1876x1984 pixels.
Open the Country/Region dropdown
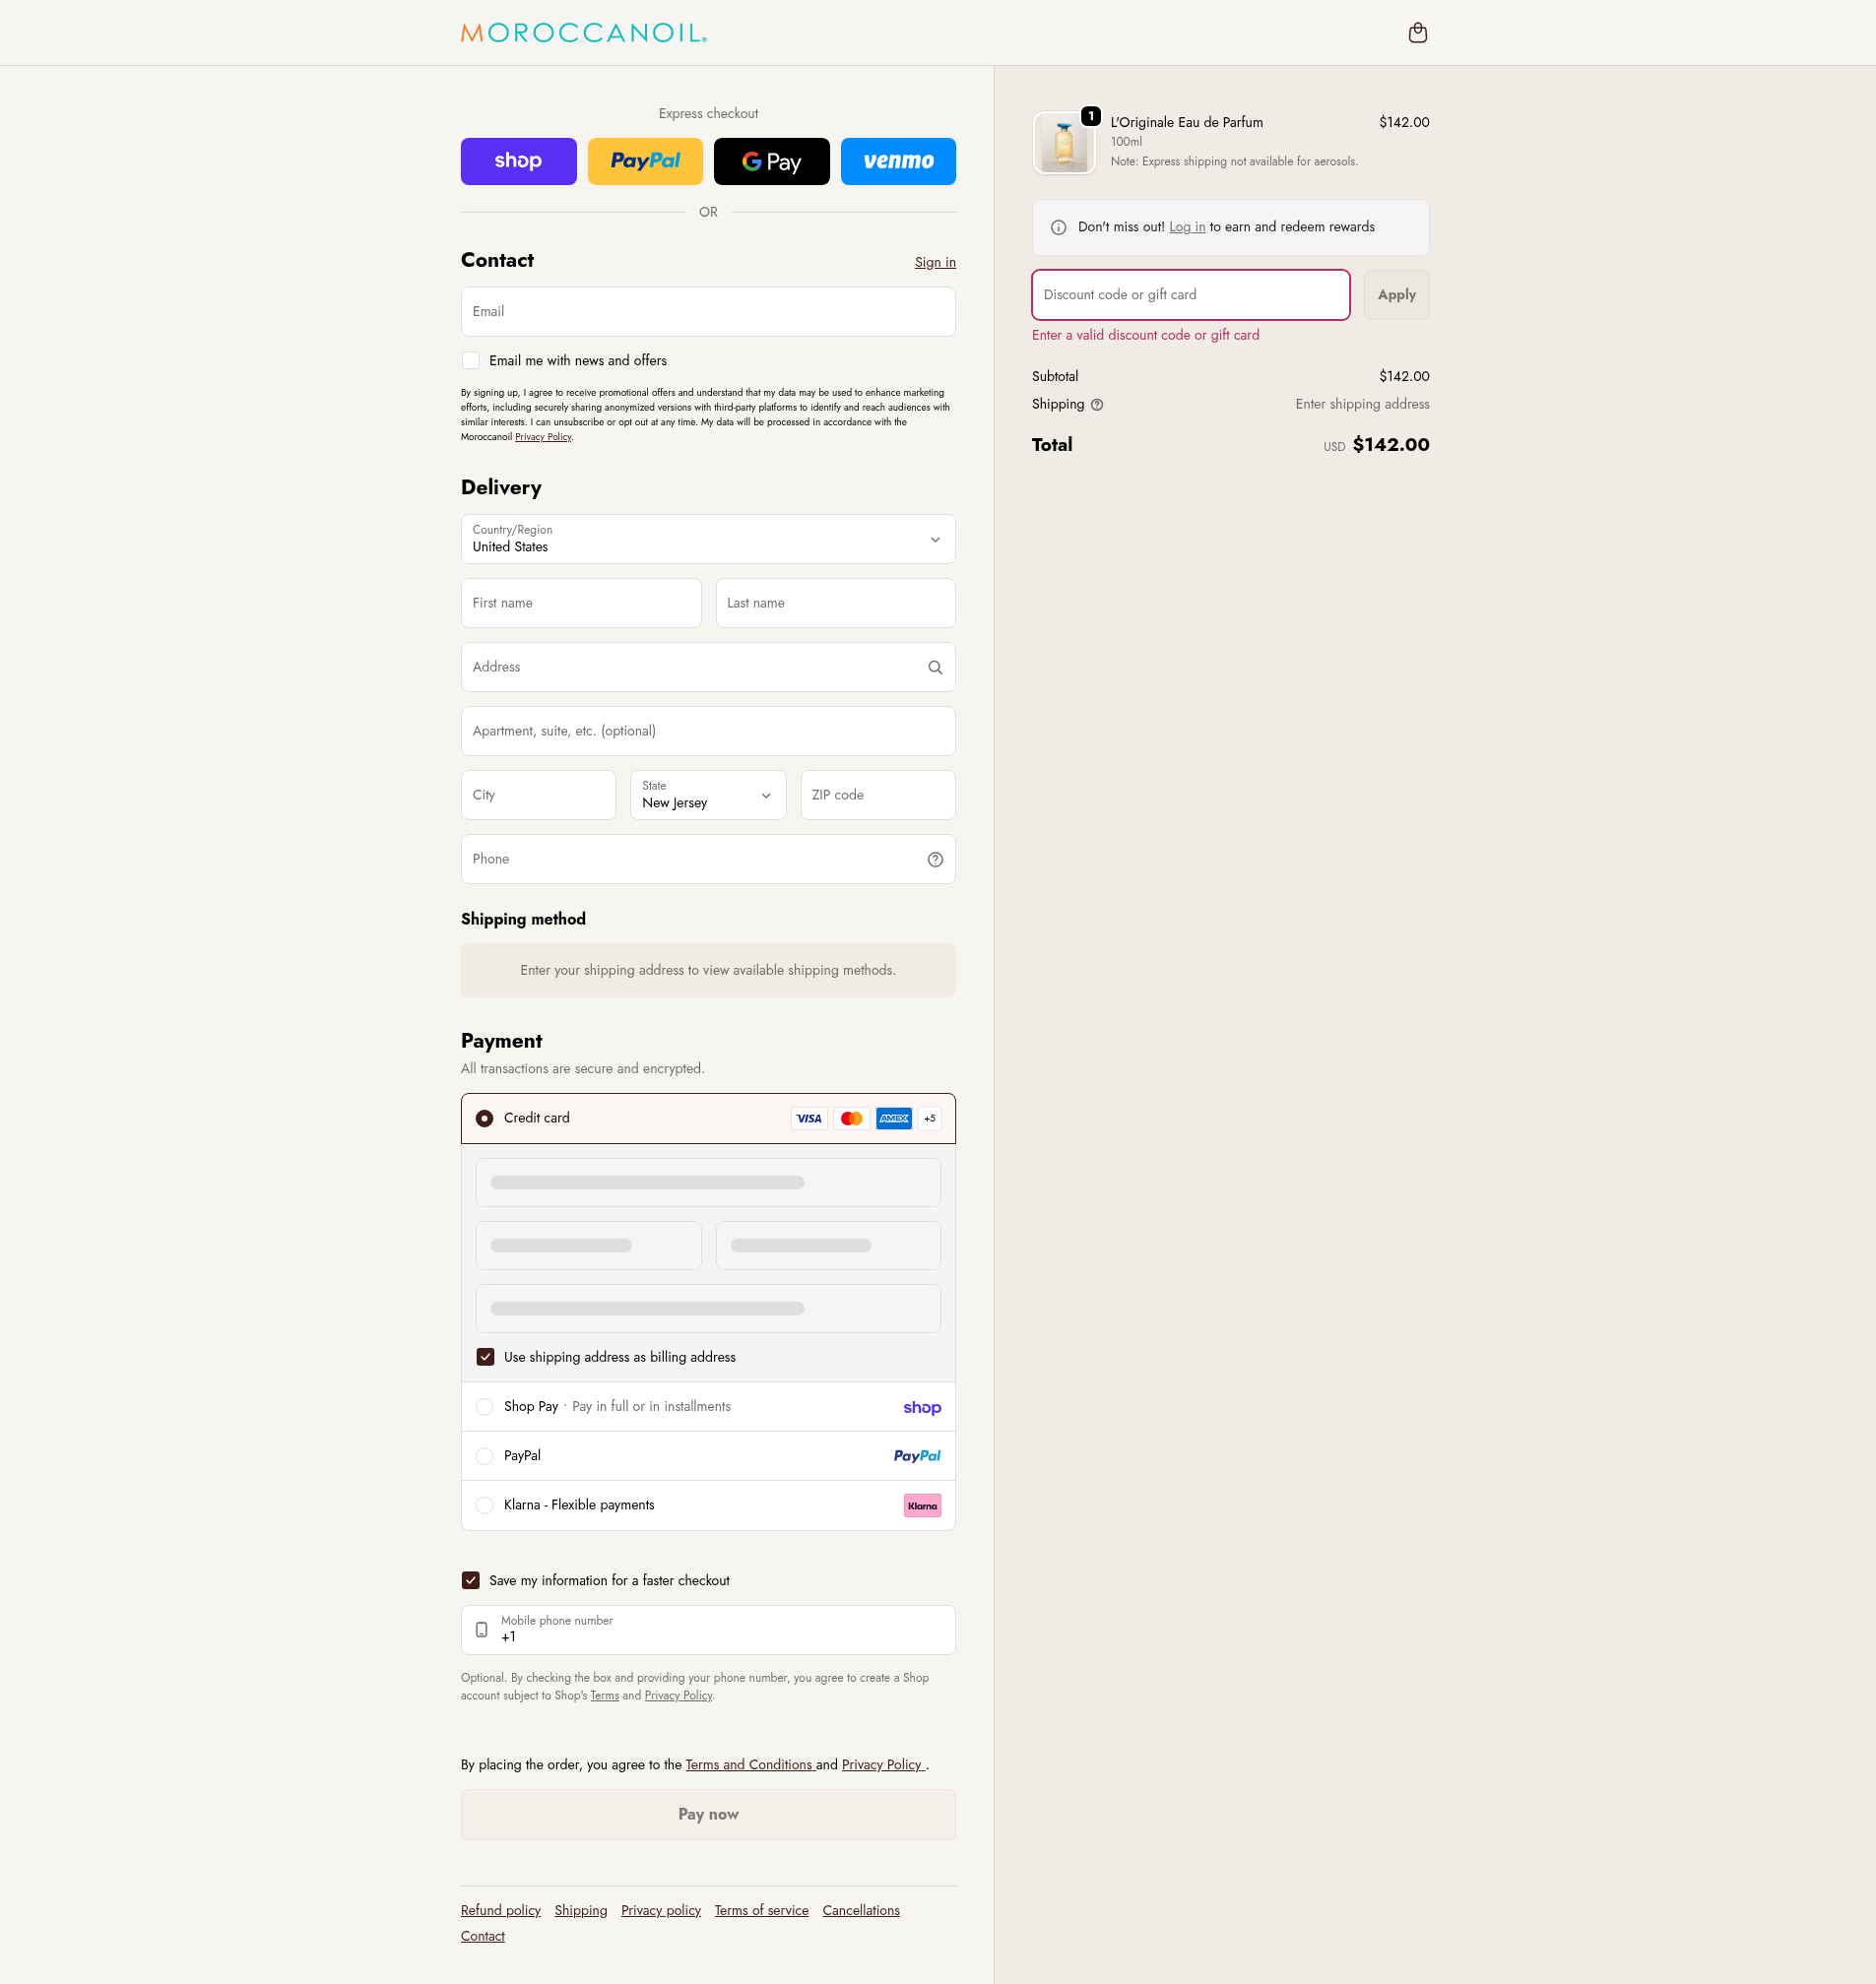(708, 539)
